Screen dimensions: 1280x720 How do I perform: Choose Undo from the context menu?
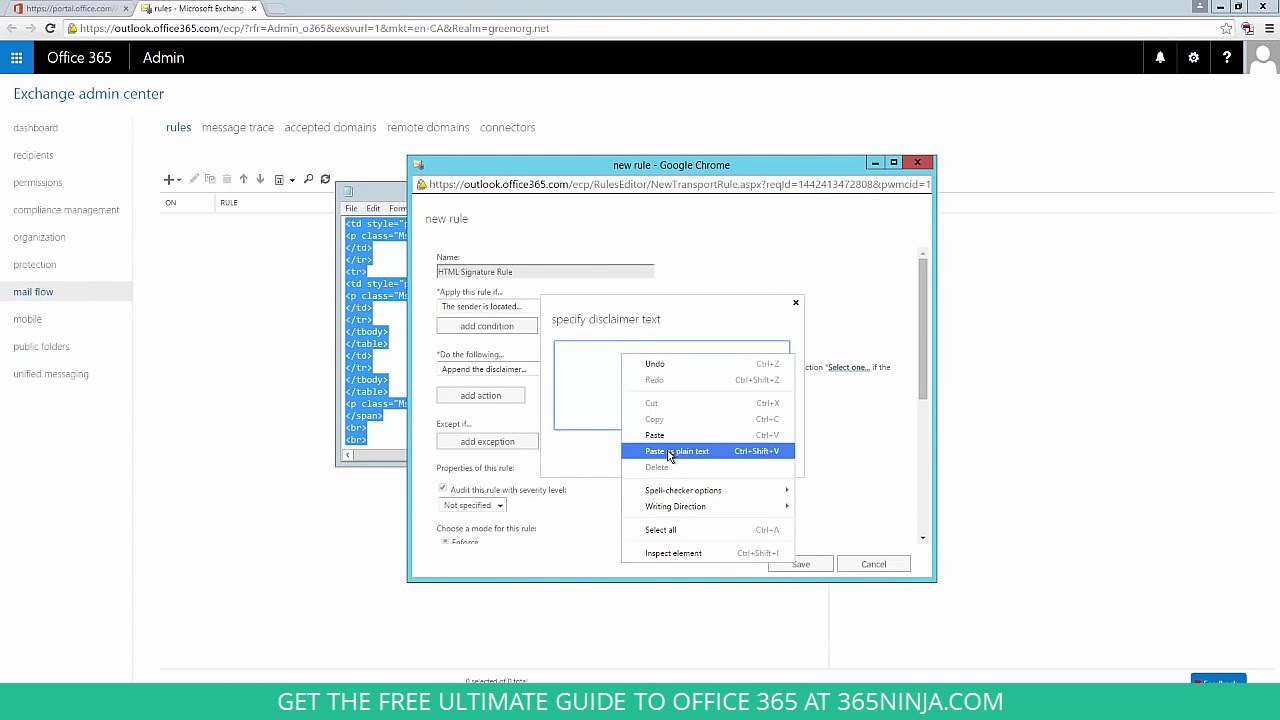(707, 364)
